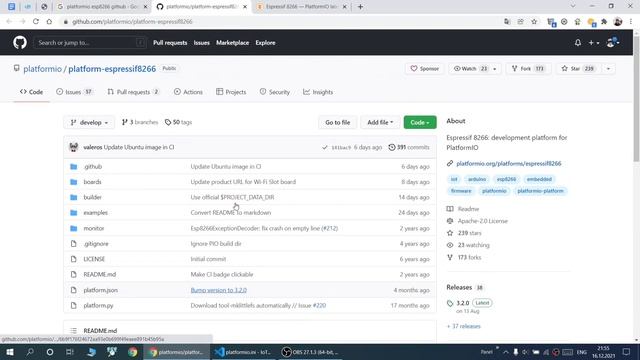This screenshot has width=640, height=360.
Task: Select the platformio-platform topic tag
Action: pos(540,191)
